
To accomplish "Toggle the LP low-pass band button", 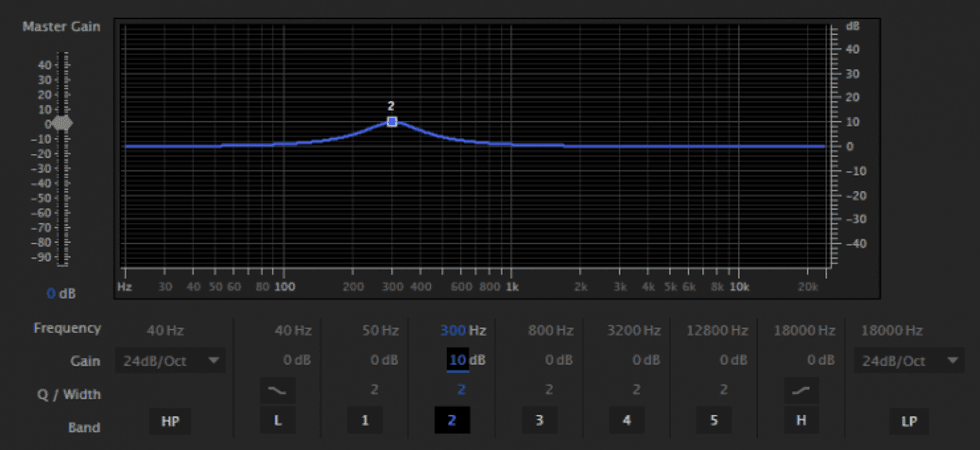I will pyautogui.click(x=909, y=421).
